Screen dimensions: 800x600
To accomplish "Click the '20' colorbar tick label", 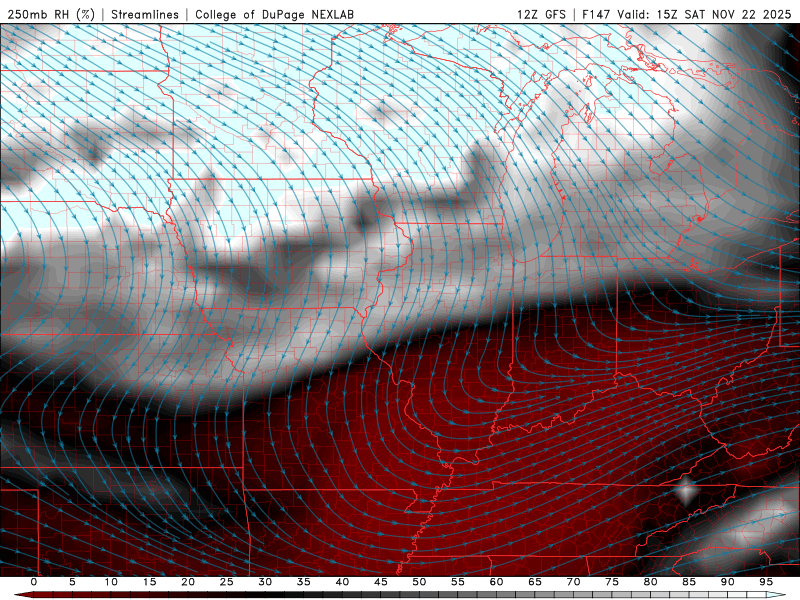I will click(x=188, y=582).
